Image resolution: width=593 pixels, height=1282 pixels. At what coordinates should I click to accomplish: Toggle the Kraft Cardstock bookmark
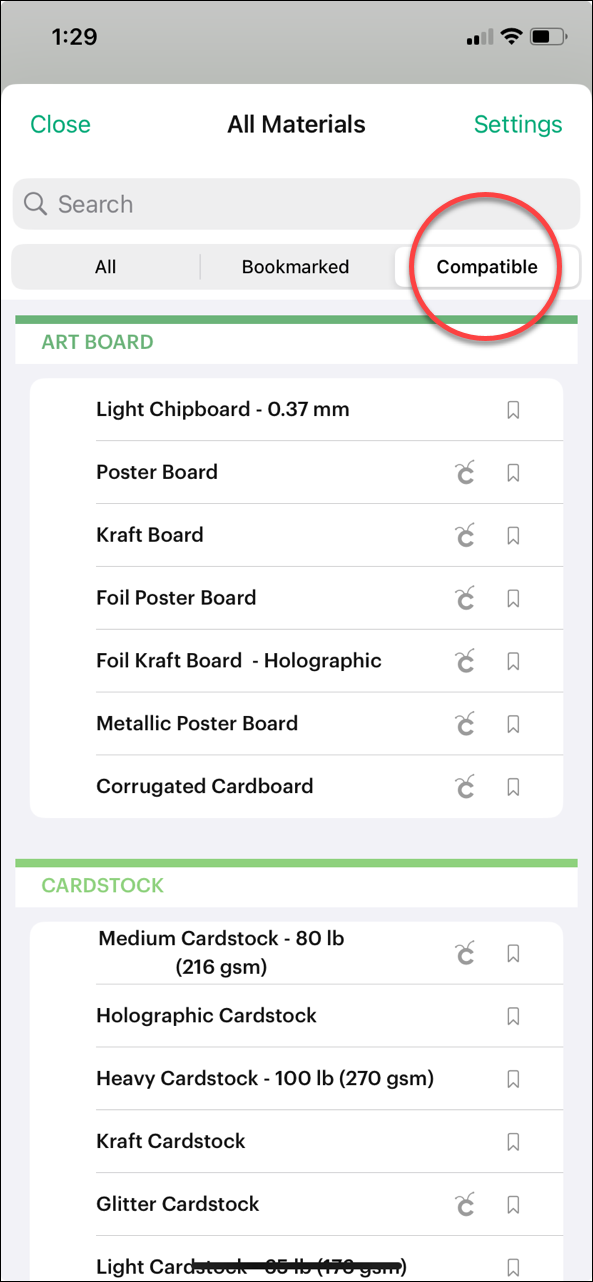tap(513, 1142)
